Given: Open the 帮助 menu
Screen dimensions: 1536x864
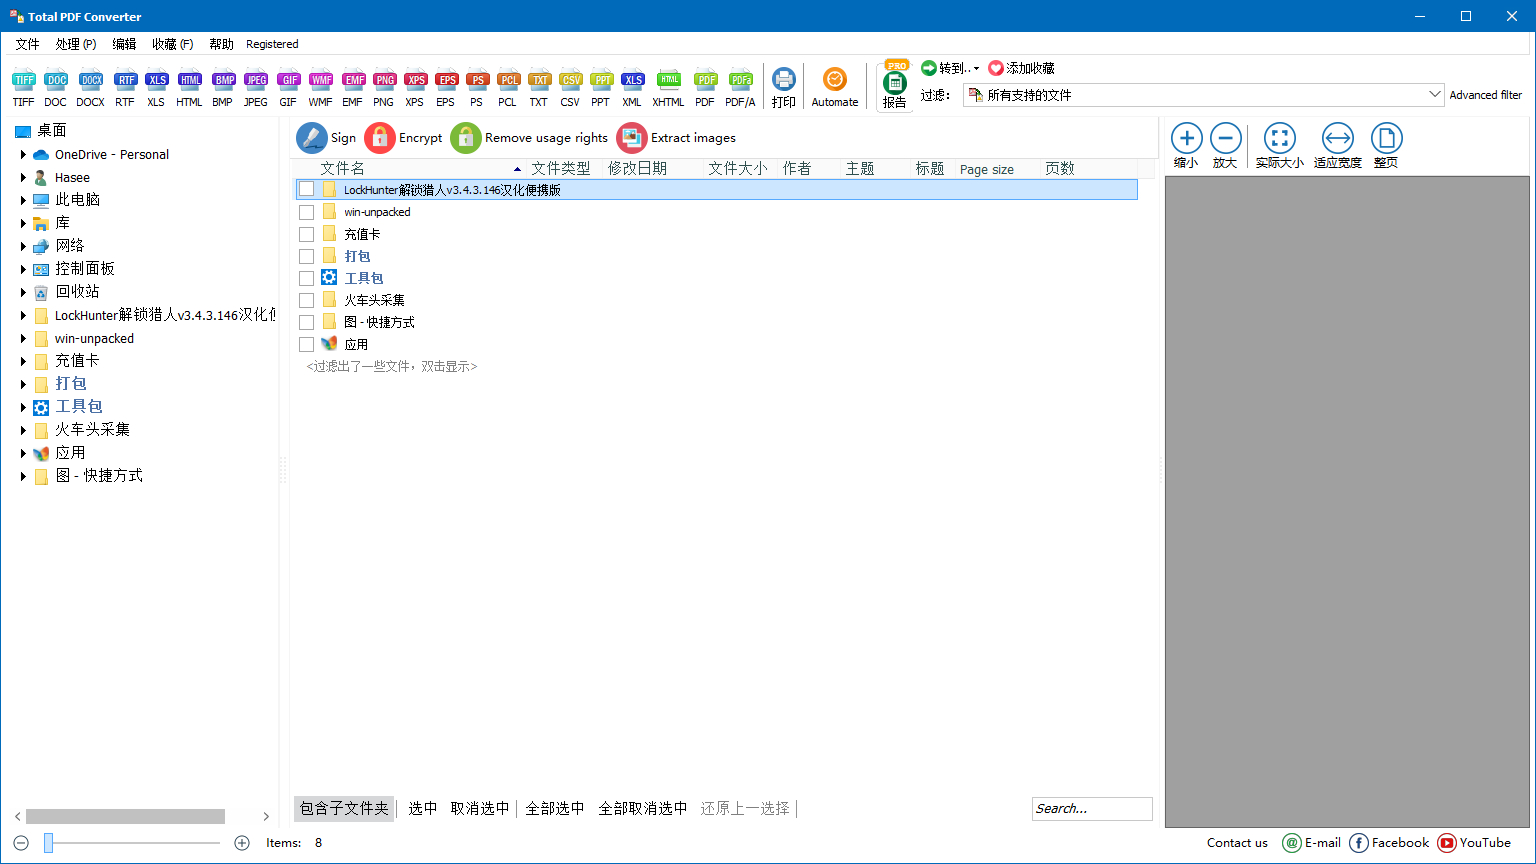Looking at the screenshot, I should [221, 44].
